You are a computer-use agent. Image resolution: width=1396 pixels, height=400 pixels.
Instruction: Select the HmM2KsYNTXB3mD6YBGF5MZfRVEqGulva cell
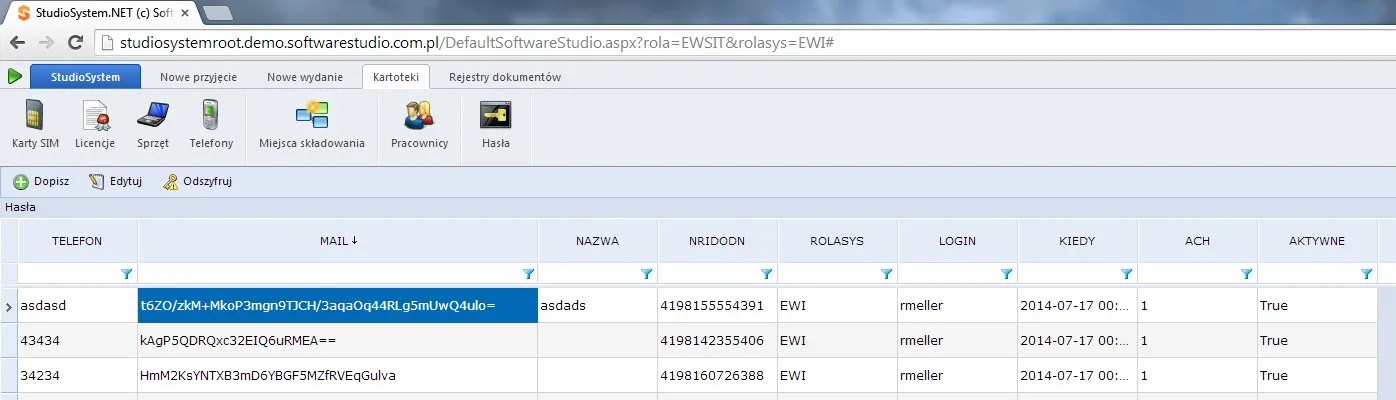pyautogui.click(x=338, y=375)
